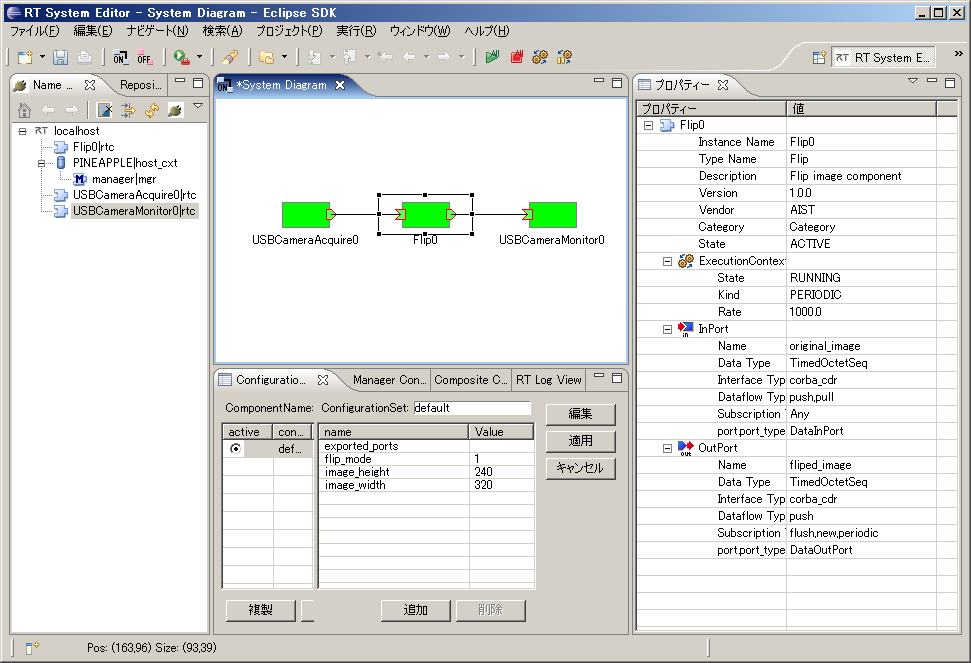Screen dimensions: 971x663
Task: Click the New wizard toolbar icon
Action: (x=25, y=58)
